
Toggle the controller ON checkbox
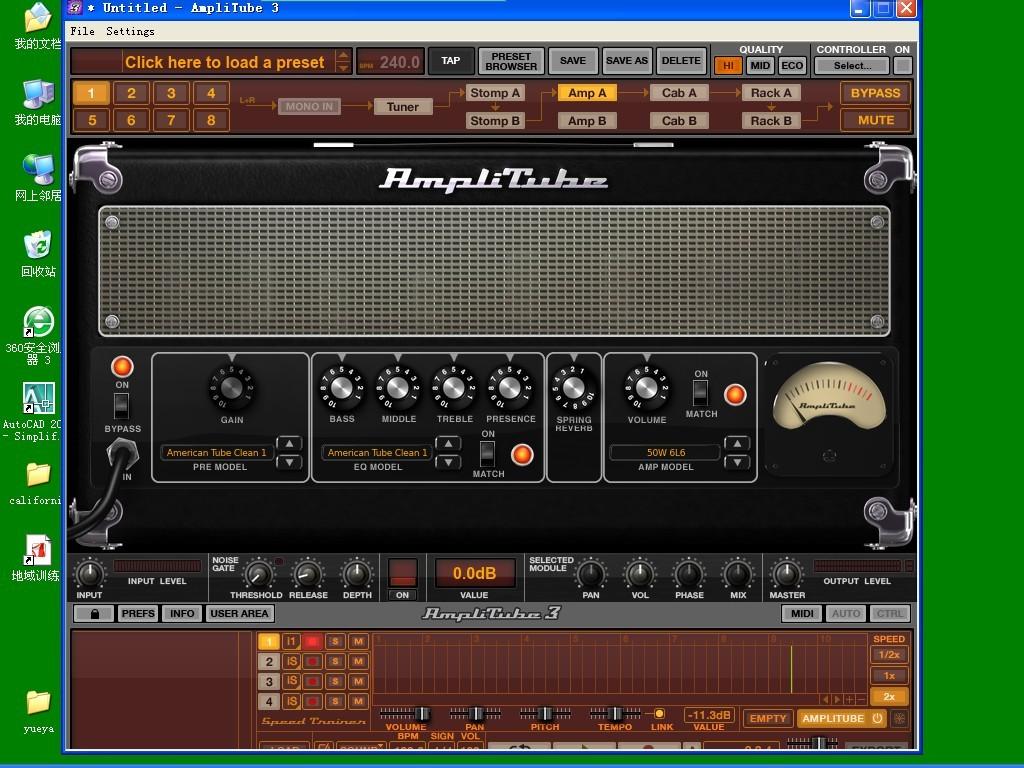(x=903, y=65)
